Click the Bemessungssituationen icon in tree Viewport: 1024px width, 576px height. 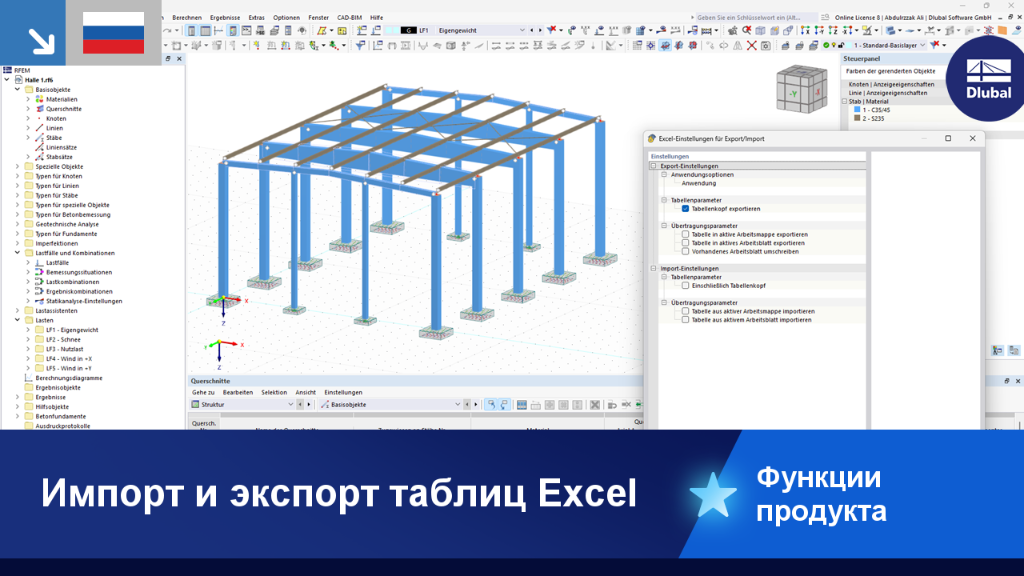coord(39,272)
